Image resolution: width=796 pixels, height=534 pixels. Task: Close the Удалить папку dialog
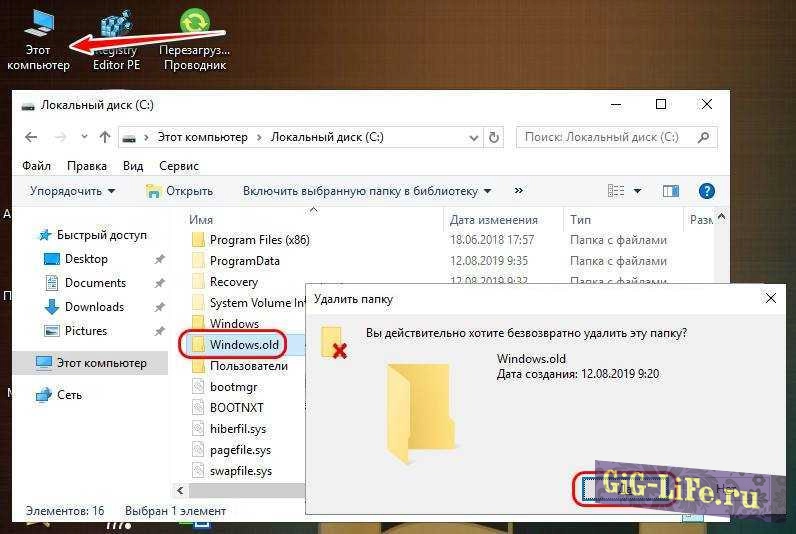[771, 298]
